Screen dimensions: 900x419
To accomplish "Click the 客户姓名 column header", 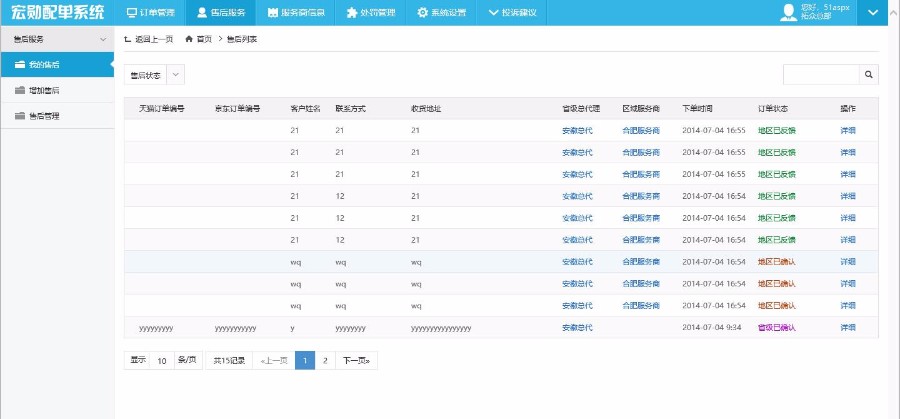I will click(x=305, y=108).
